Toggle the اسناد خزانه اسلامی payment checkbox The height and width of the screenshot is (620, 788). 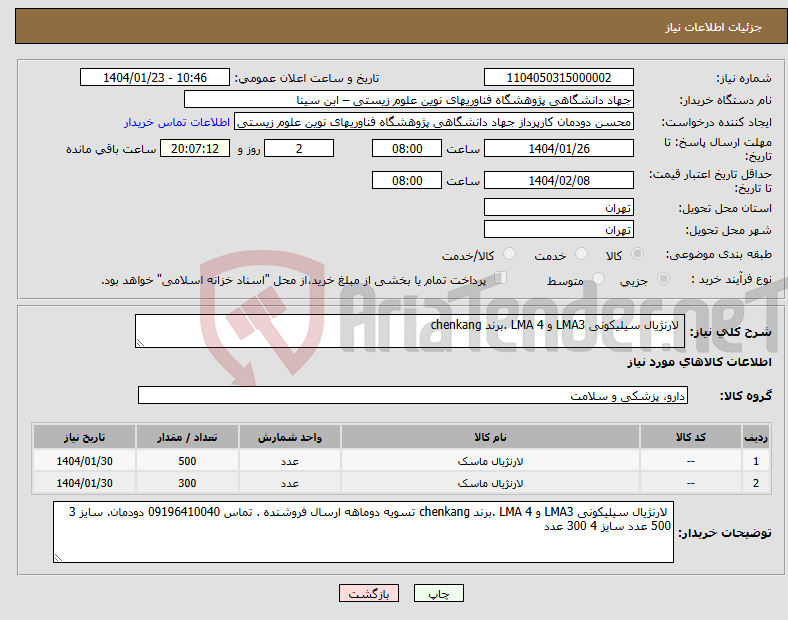coord(501,278)
